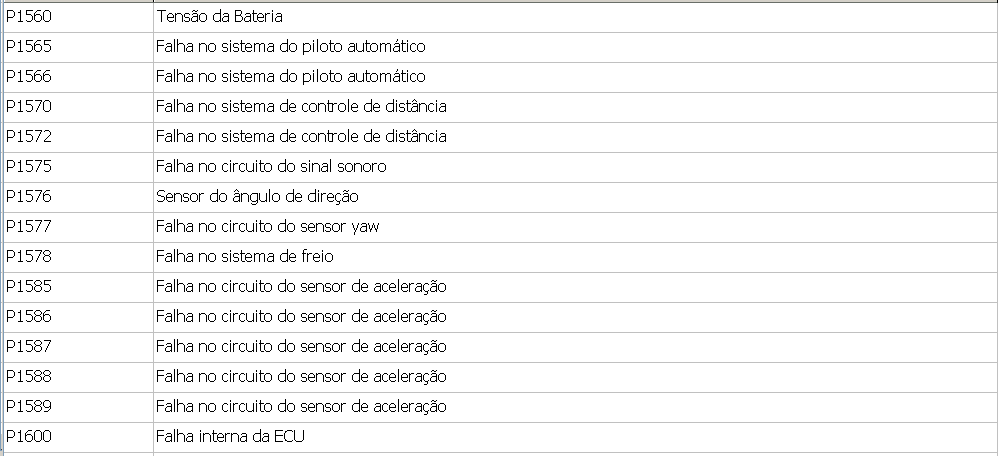Select the P1565 code cell
The width and height of the screenshot is (1001, 456).
pyautogui.click(x=29, y=47)
